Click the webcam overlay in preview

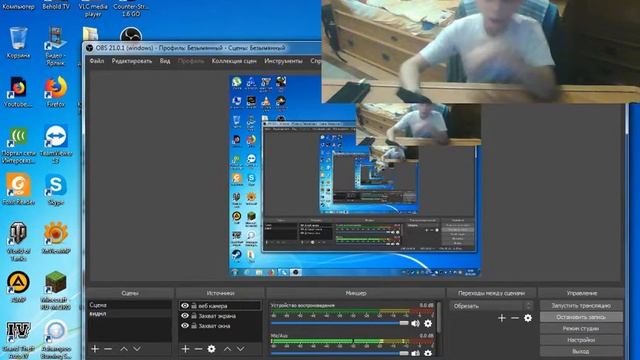418,124
